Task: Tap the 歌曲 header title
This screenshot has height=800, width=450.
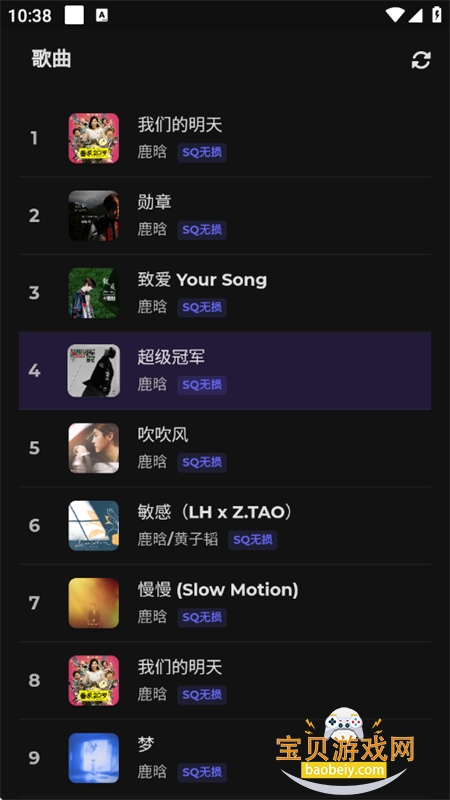Action: [51, 59]
